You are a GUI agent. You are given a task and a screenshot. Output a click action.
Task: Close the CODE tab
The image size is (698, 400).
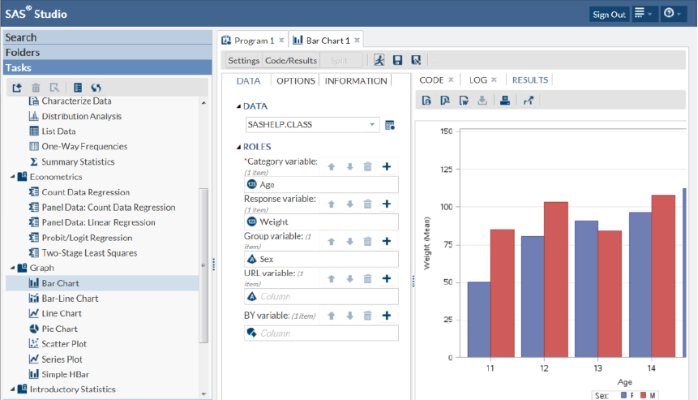[x=450, y=80]
